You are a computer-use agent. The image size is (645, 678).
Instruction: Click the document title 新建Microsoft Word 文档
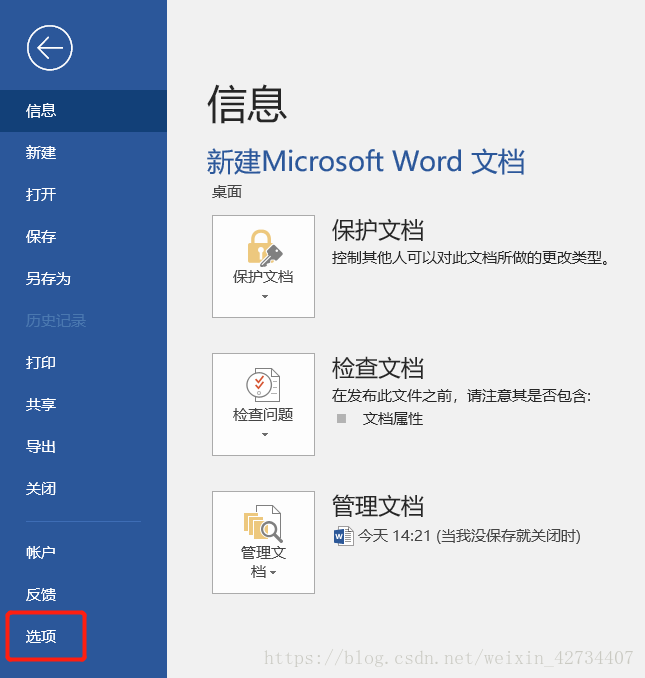tap(366, 162)
